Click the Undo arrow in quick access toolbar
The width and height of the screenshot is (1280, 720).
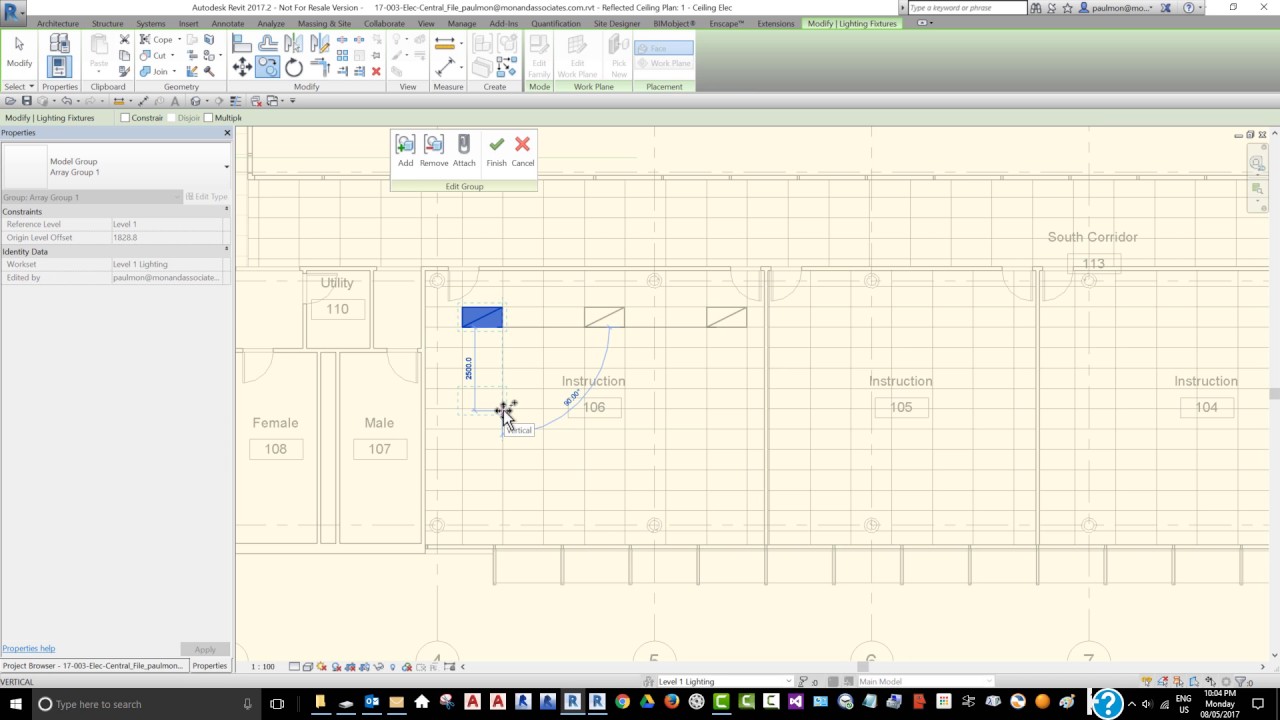point(67,101)
